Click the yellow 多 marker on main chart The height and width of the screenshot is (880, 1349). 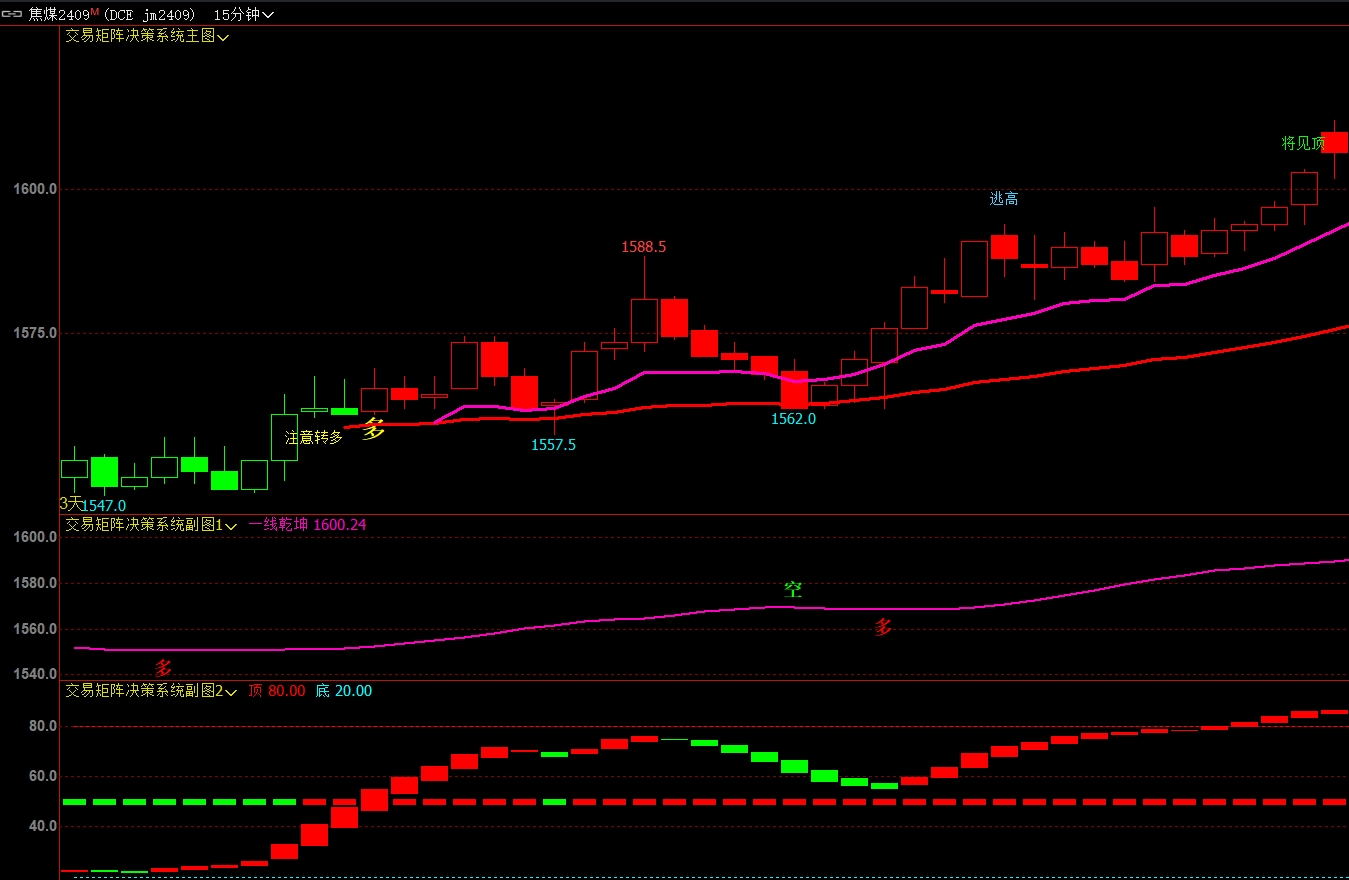pos(373,430)
